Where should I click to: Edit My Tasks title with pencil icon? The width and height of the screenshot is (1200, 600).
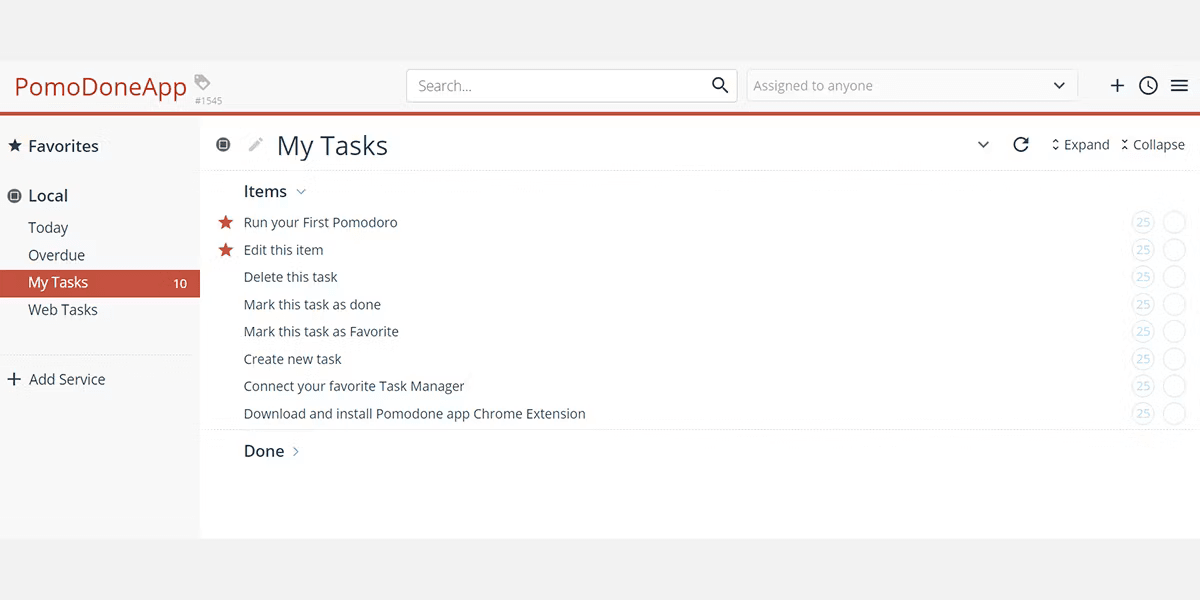point(256,145)
